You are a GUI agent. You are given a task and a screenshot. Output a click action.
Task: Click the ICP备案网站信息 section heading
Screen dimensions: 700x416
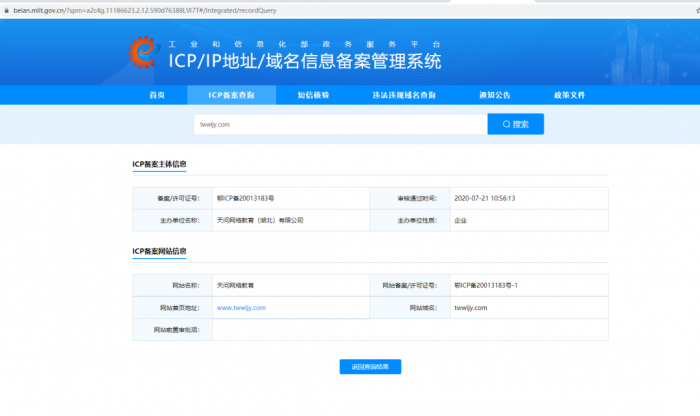(x=159, y=251)
